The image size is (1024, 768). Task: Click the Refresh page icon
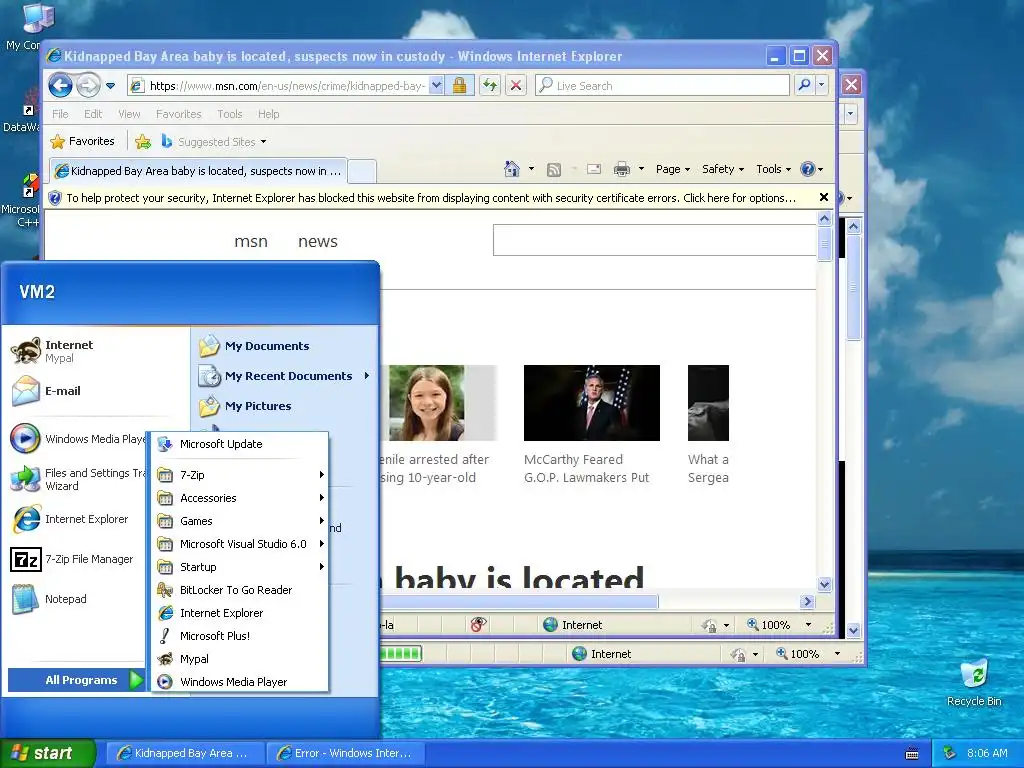(x=490, y=85)
